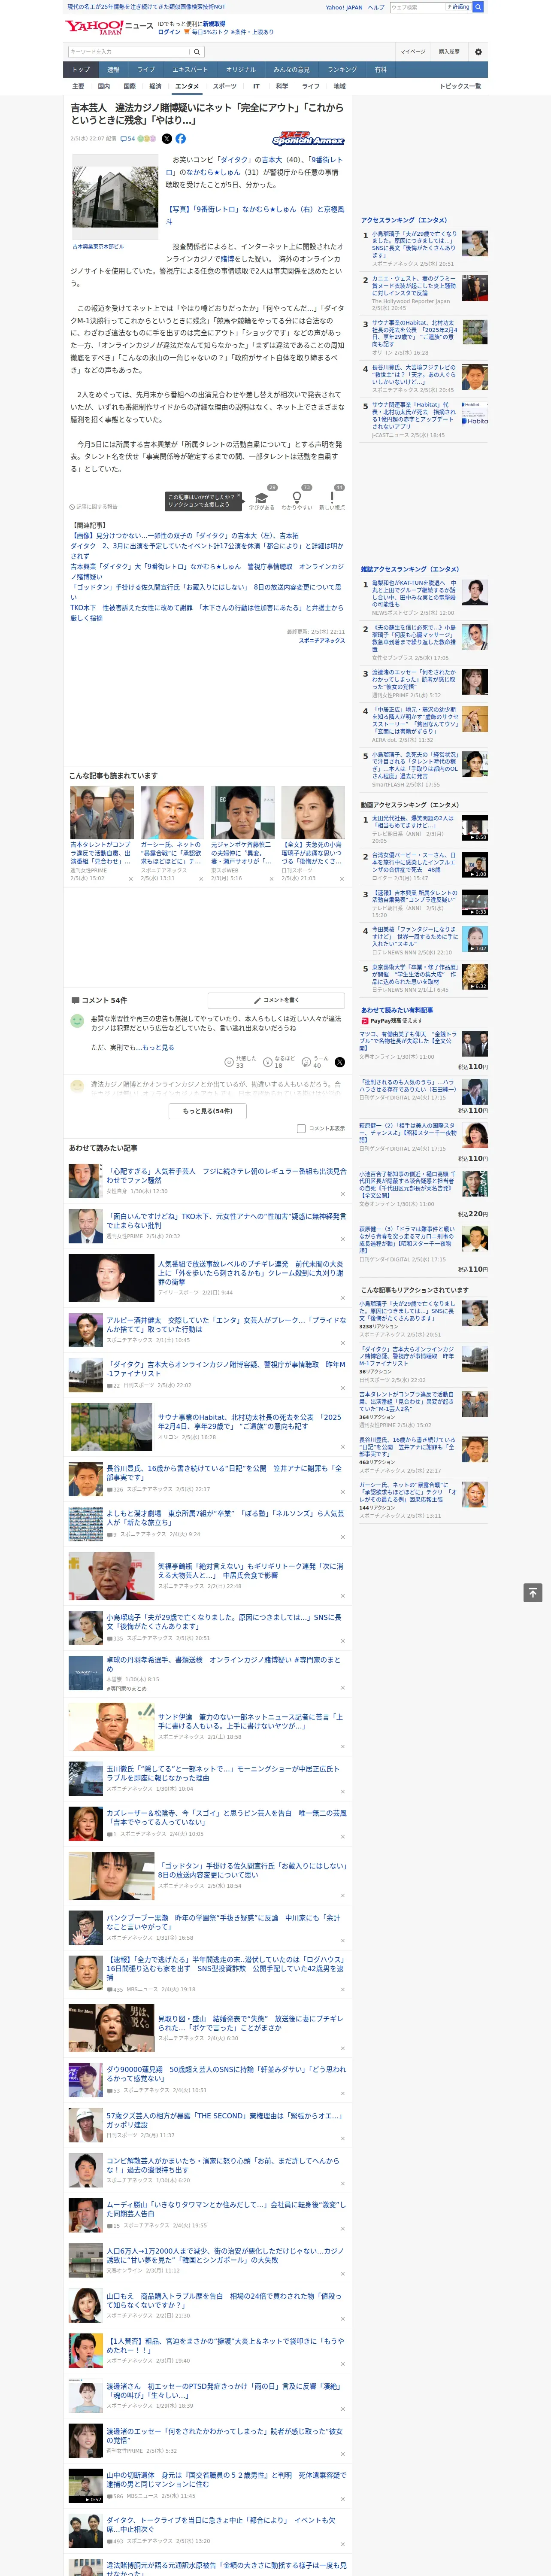The image size is (551, 2576).
Task: Share the comment on X
Action: [x=339, y=1062]
